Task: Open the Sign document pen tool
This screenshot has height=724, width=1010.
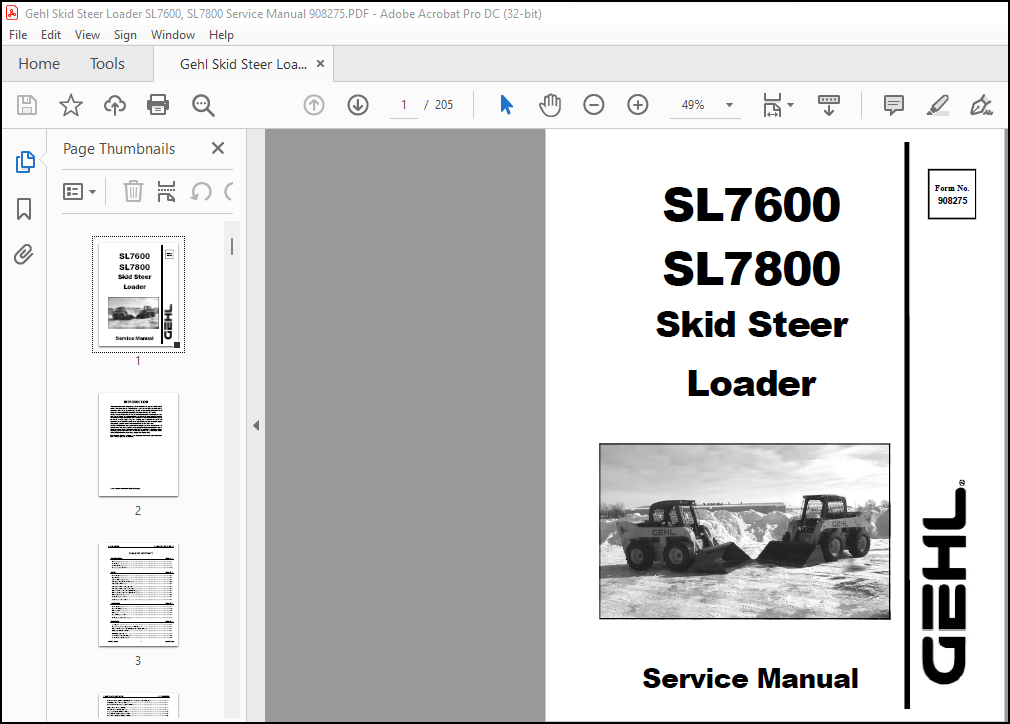Action: (x=981, y=105)
